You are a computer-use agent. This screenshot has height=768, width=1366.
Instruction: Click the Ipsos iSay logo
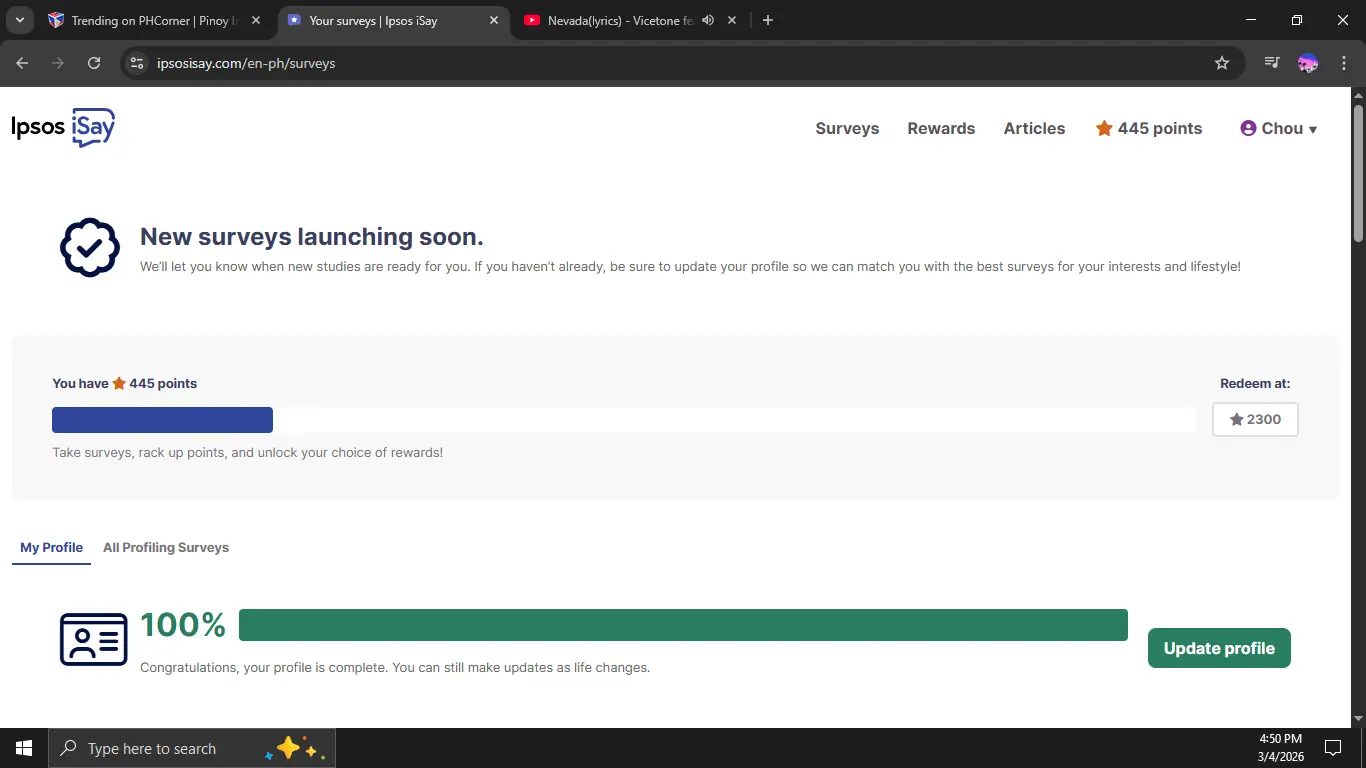tap(63, 128)
